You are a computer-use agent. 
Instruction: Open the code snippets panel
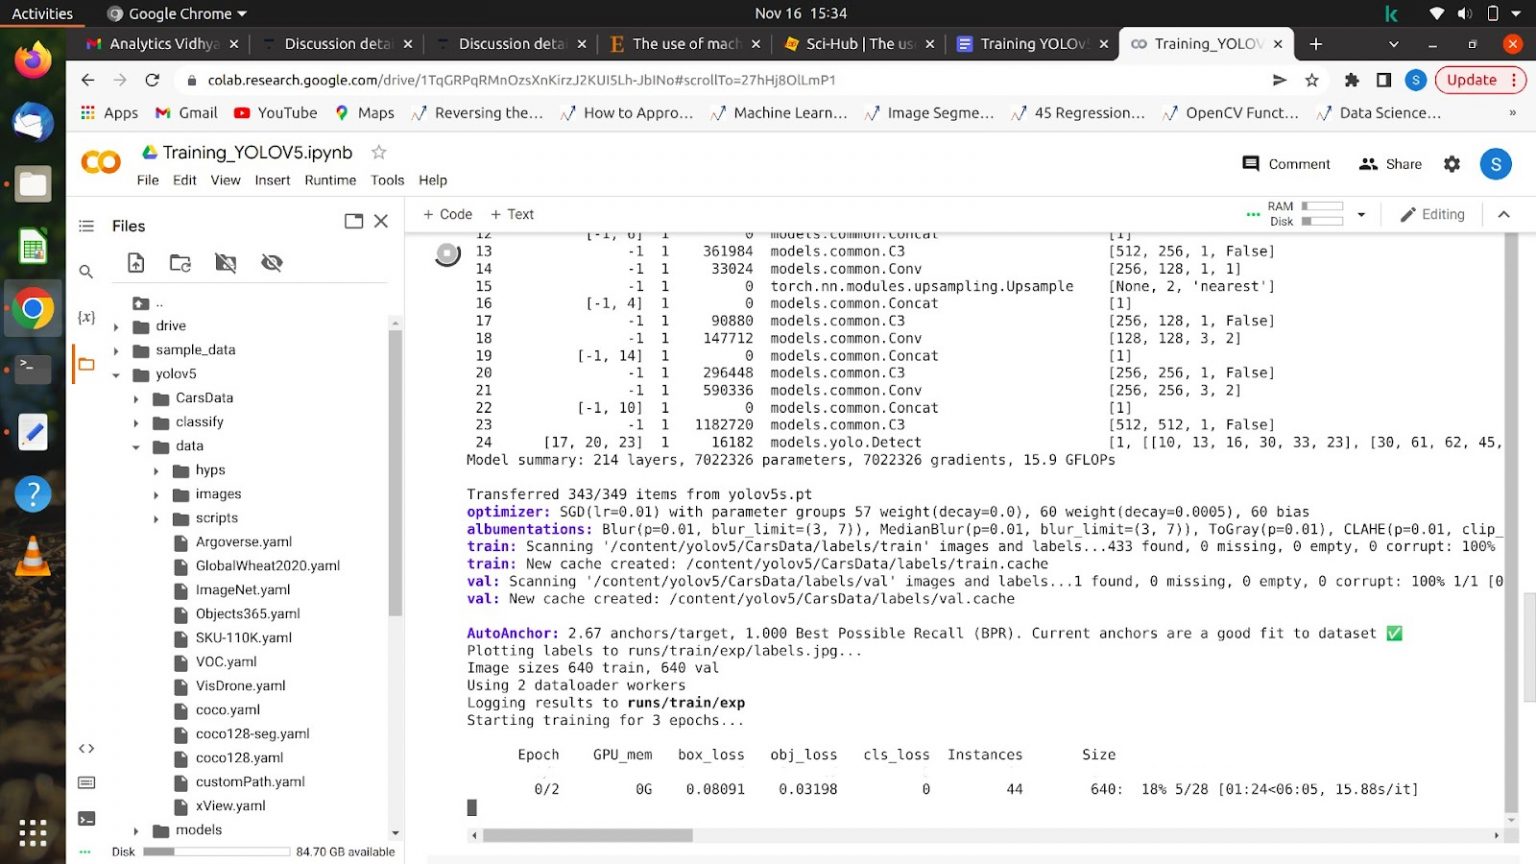click(x=85, y=747)
